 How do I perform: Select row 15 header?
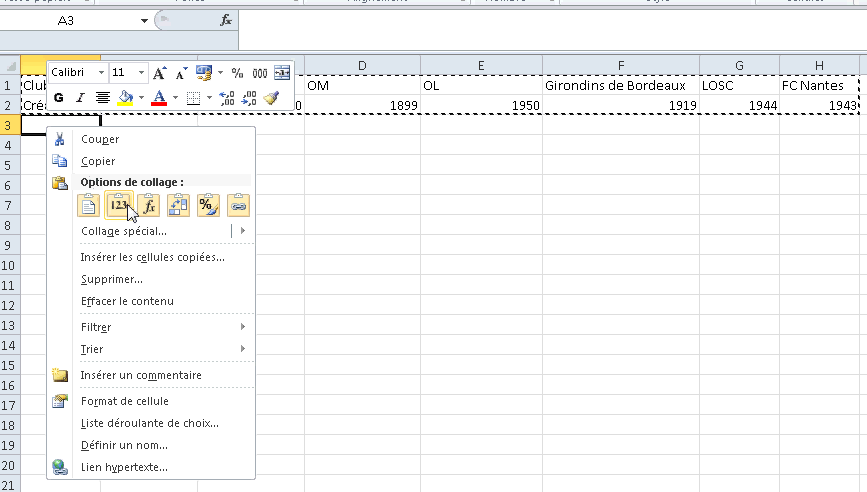coord(10,365)
